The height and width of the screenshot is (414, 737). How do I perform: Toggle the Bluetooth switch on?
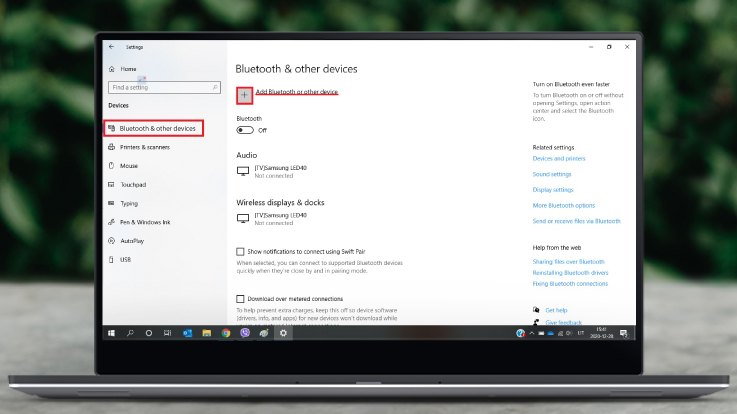[244, 130]
